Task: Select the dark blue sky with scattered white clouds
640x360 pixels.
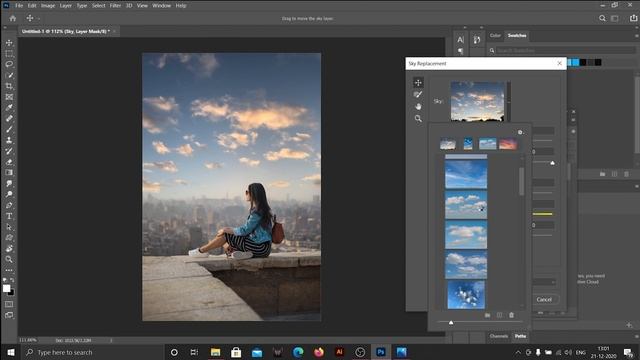Action: pyautogui.click(x=466, y=295)
